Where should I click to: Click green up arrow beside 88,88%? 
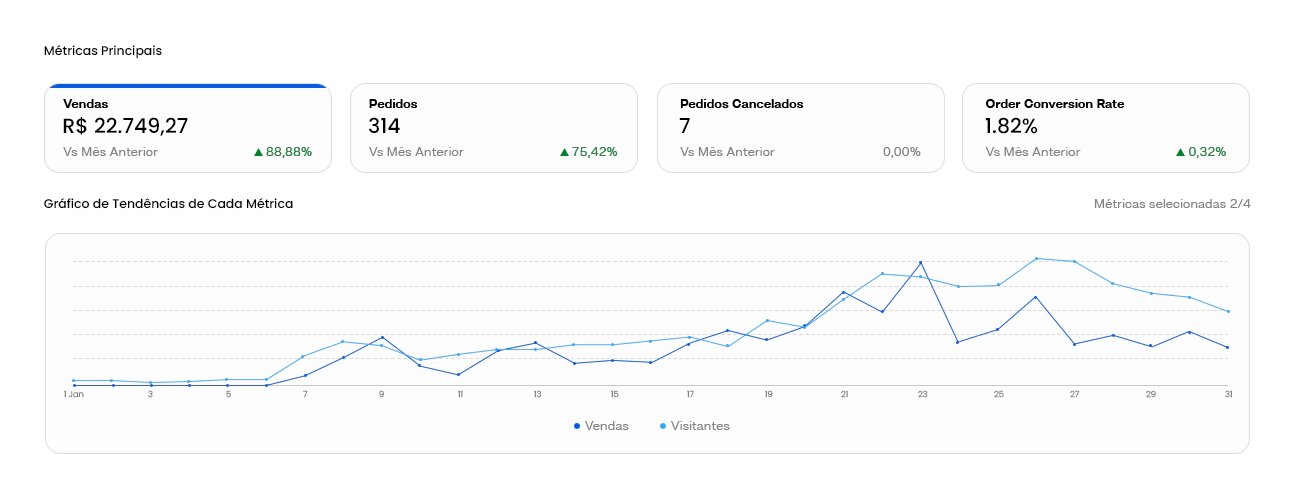tap(258, 152)
